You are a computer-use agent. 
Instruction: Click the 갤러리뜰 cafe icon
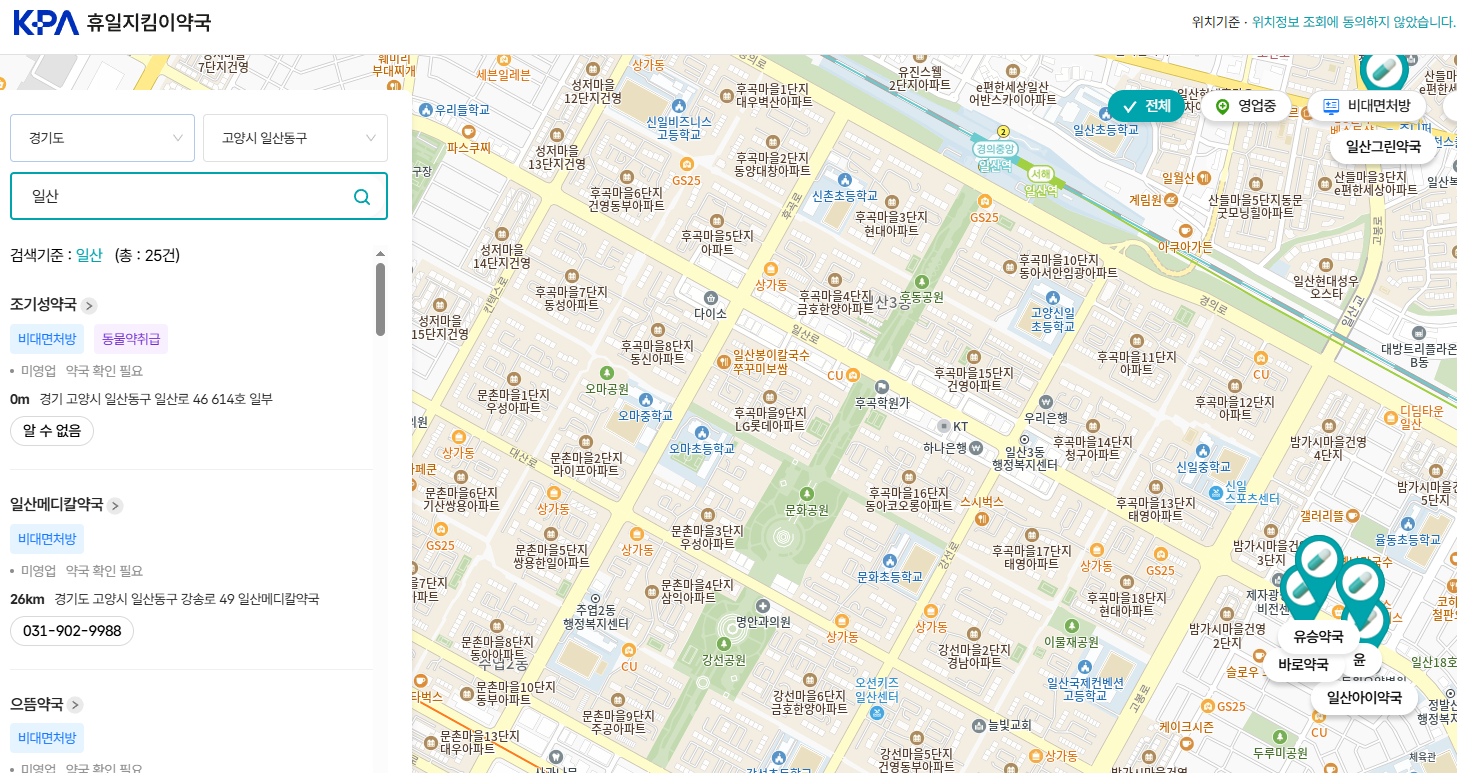[x=1353, y=515]
